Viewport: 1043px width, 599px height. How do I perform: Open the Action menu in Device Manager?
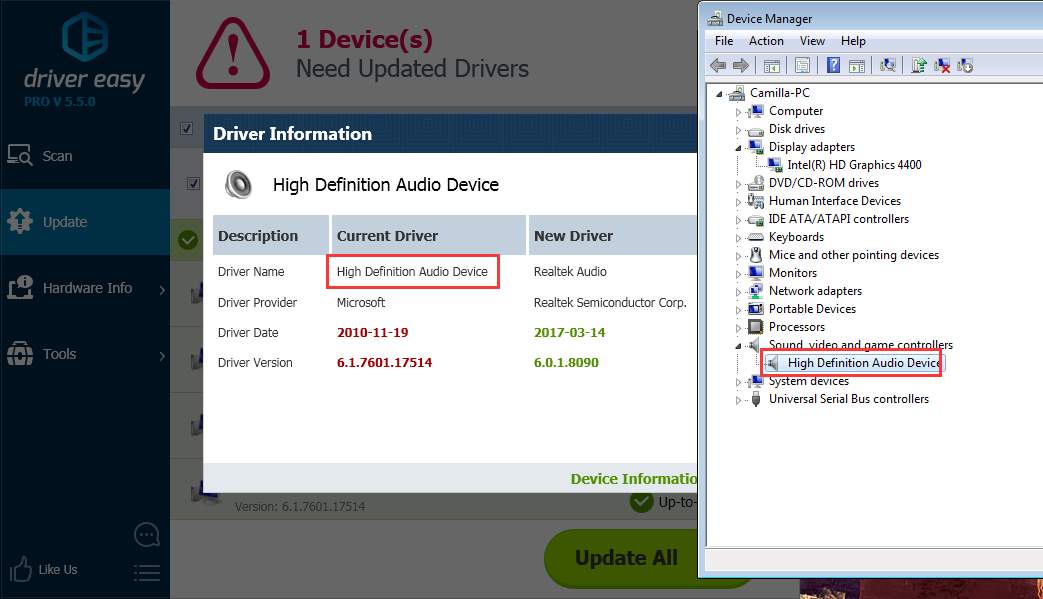766,41
